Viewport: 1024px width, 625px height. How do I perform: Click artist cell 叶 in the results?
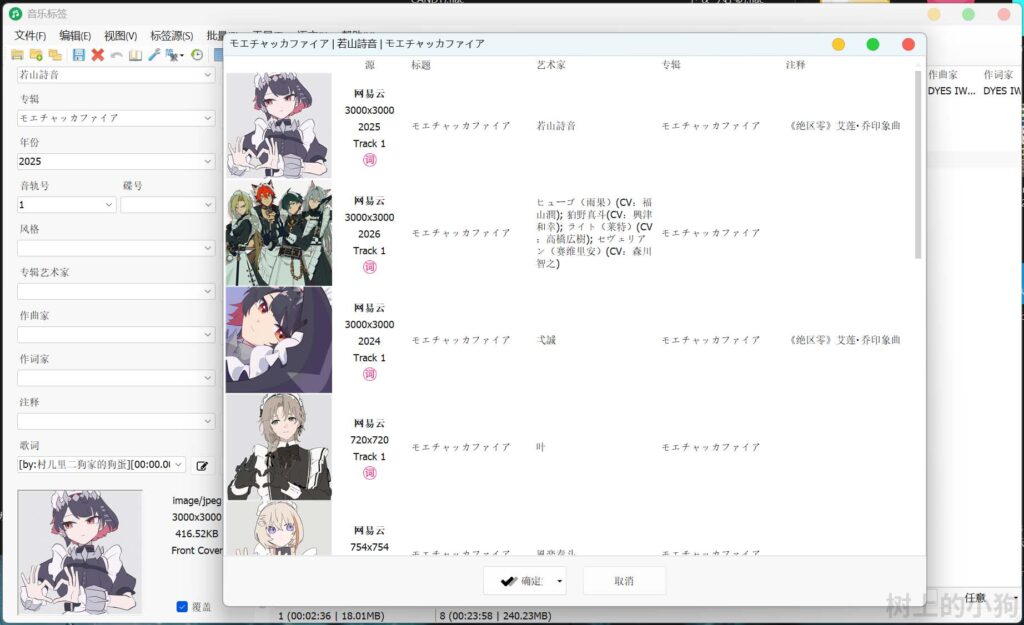(x=541, y=447)
